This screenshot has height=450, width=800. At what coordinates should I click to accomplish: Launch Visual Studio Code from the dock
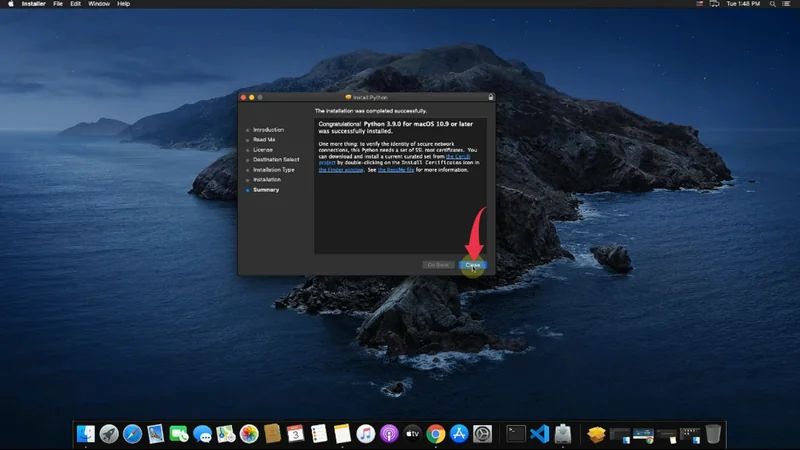click(540, 434)
